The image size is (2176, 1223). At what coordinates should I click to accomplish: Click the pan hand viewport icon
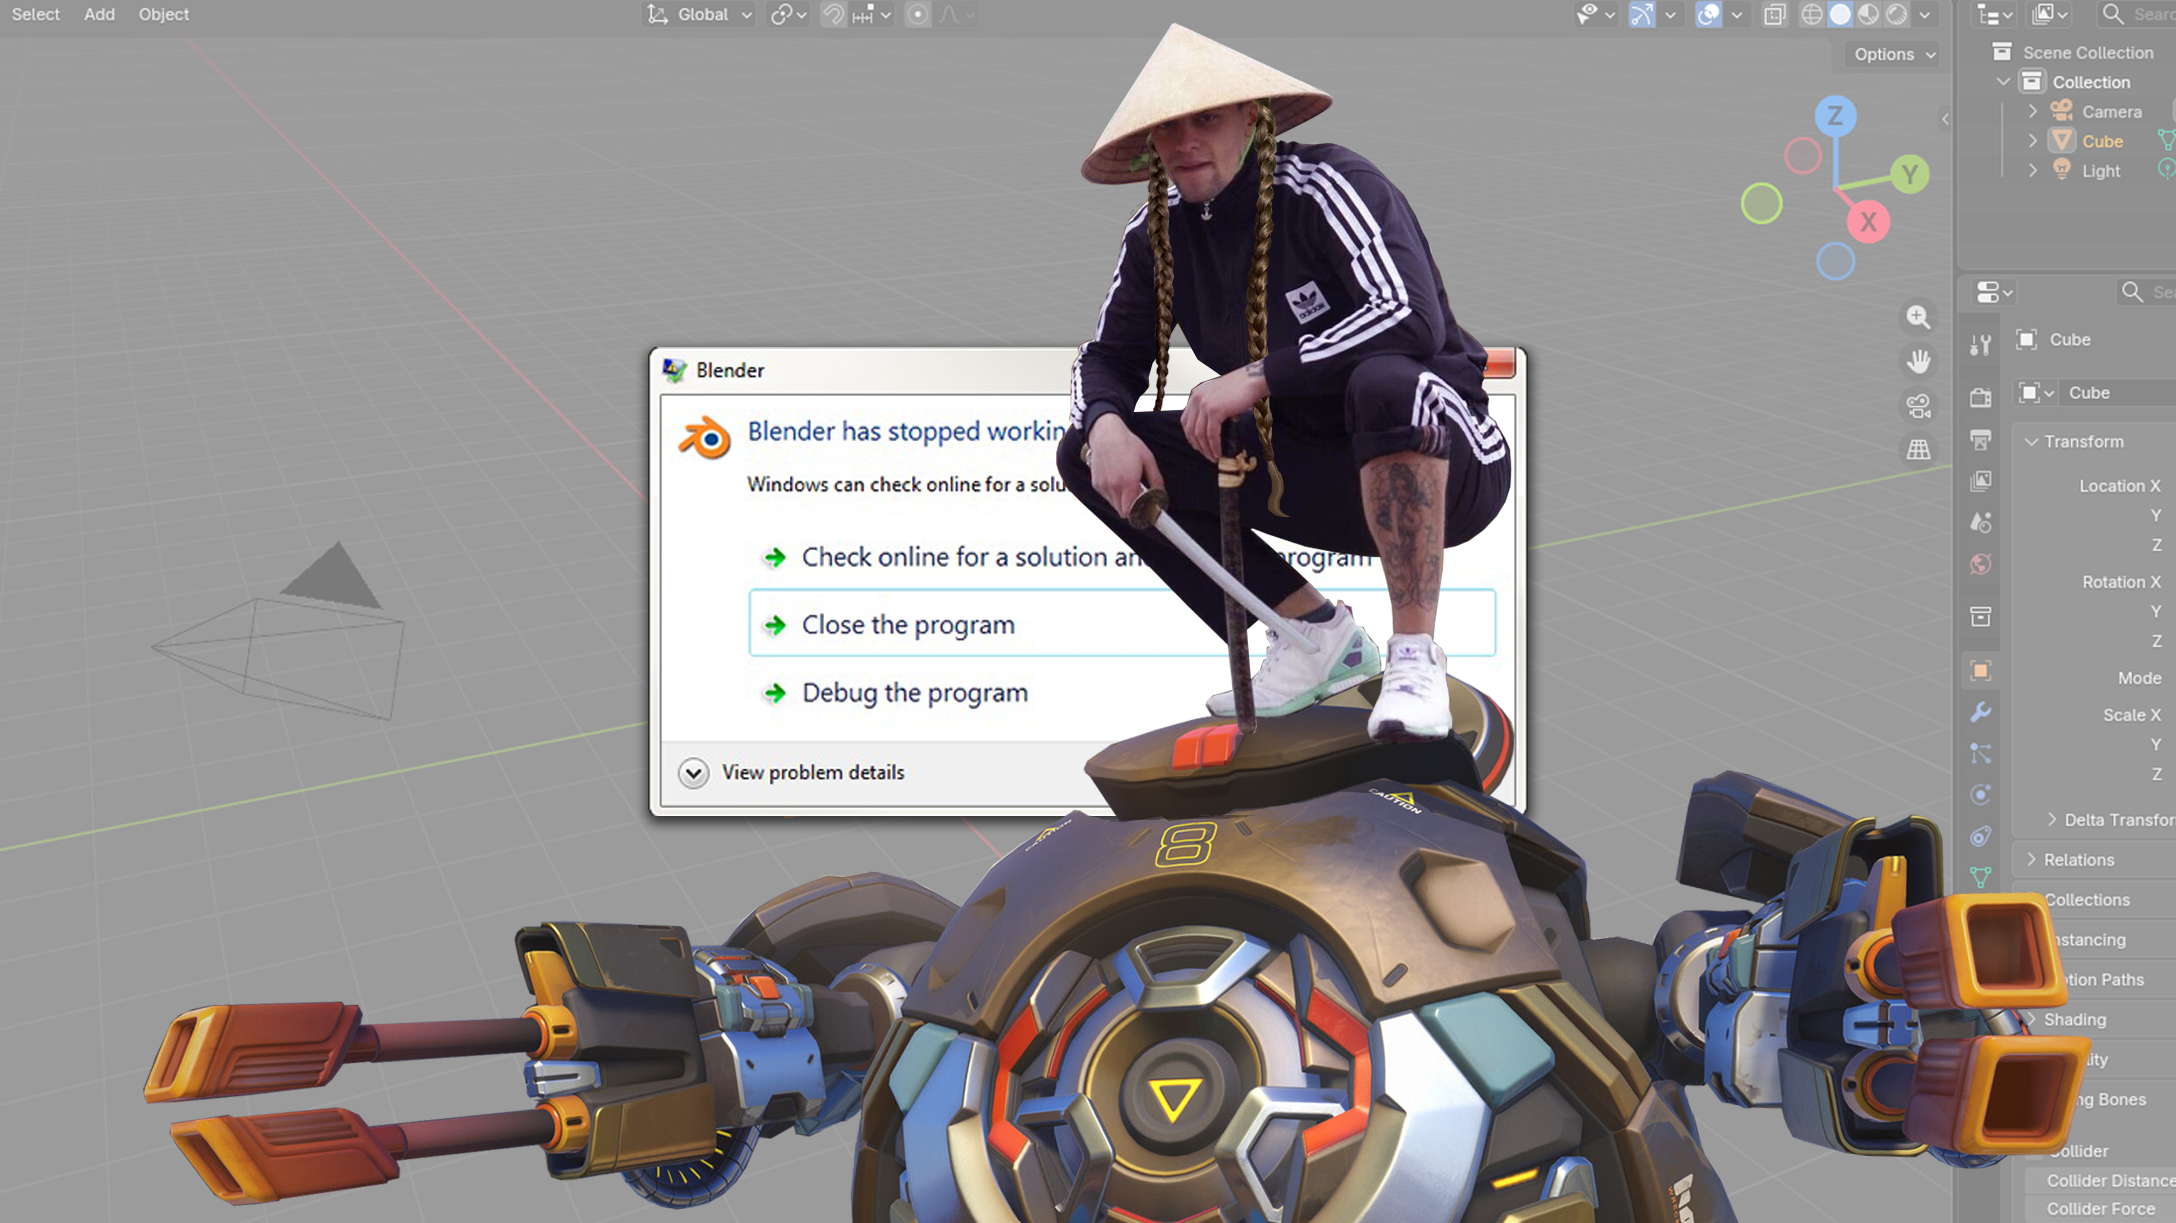tap(1917, 361)
